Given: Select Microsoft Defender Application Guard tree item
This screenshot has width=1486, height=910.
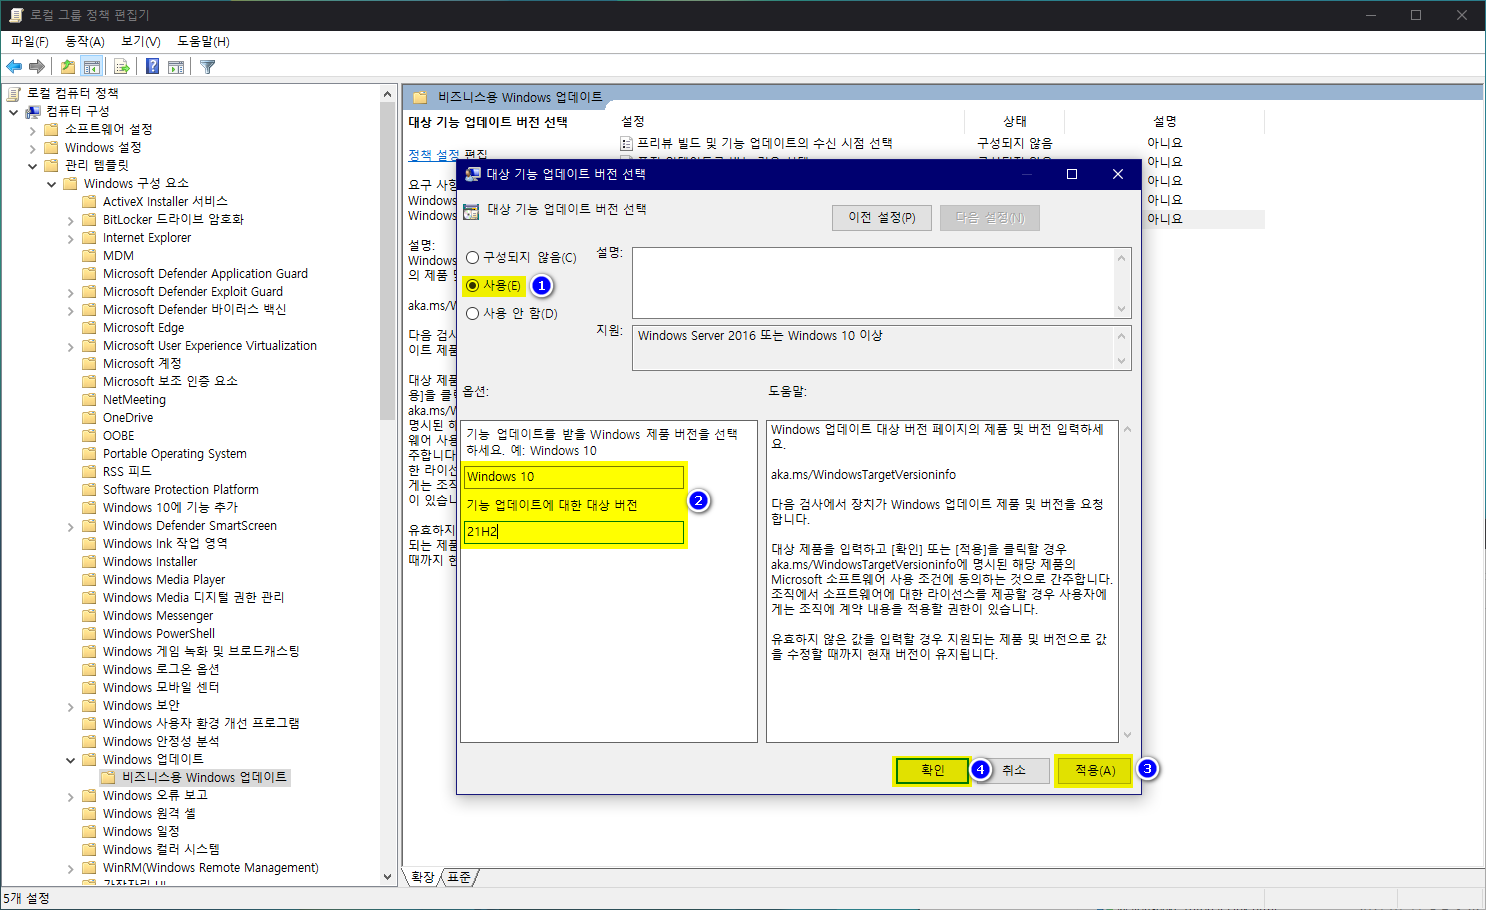Looking at the screenshot, I should click(205, 274).
